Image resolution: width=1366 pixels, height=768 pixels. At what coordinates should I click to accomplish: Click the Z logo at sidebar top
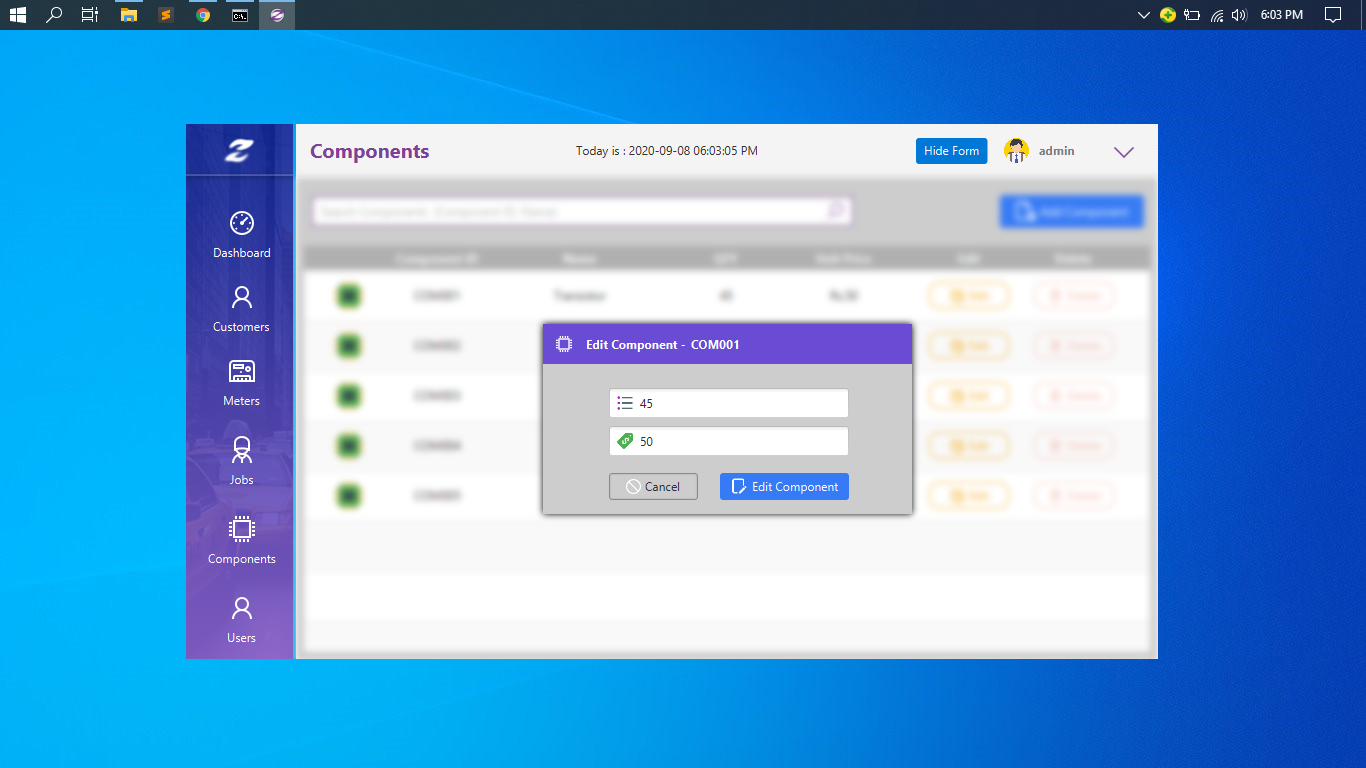click(x=239, y=151)
